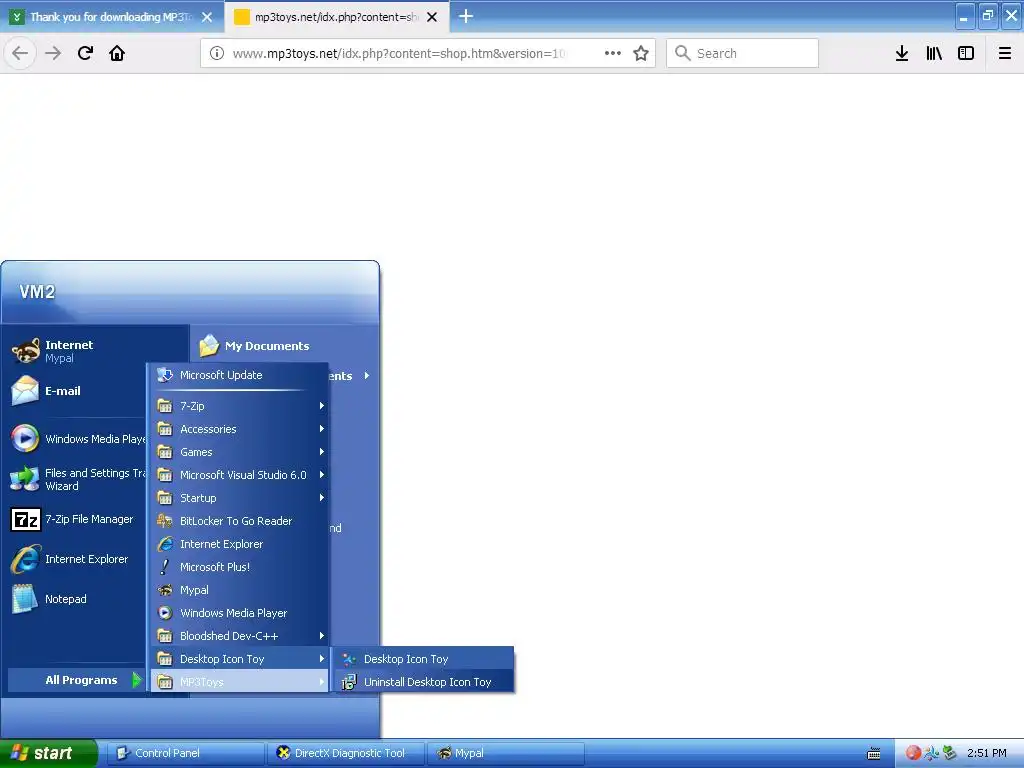Switch to Control Panel taskbar button
Screen dimensions: 1024x768
pos(185,753)
